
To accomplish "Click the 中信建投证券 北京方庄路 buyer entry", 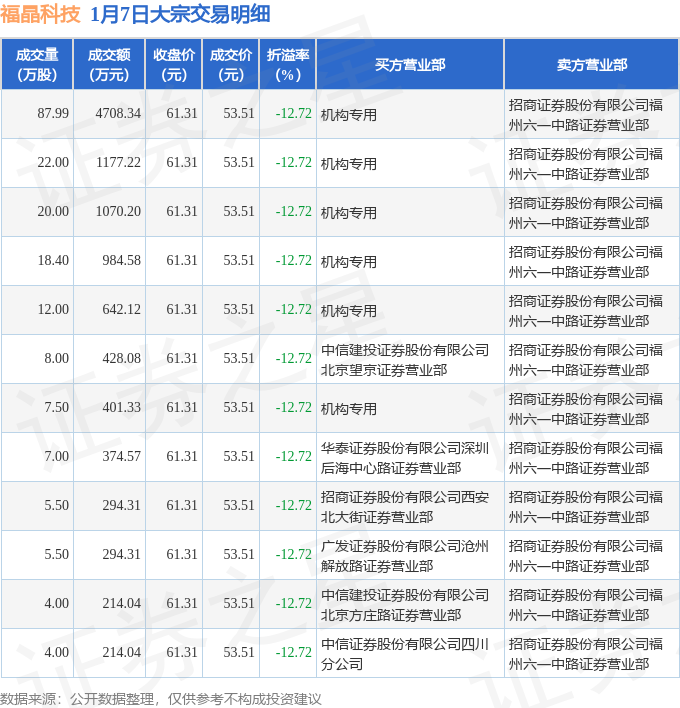I will (x=405, y=604).
